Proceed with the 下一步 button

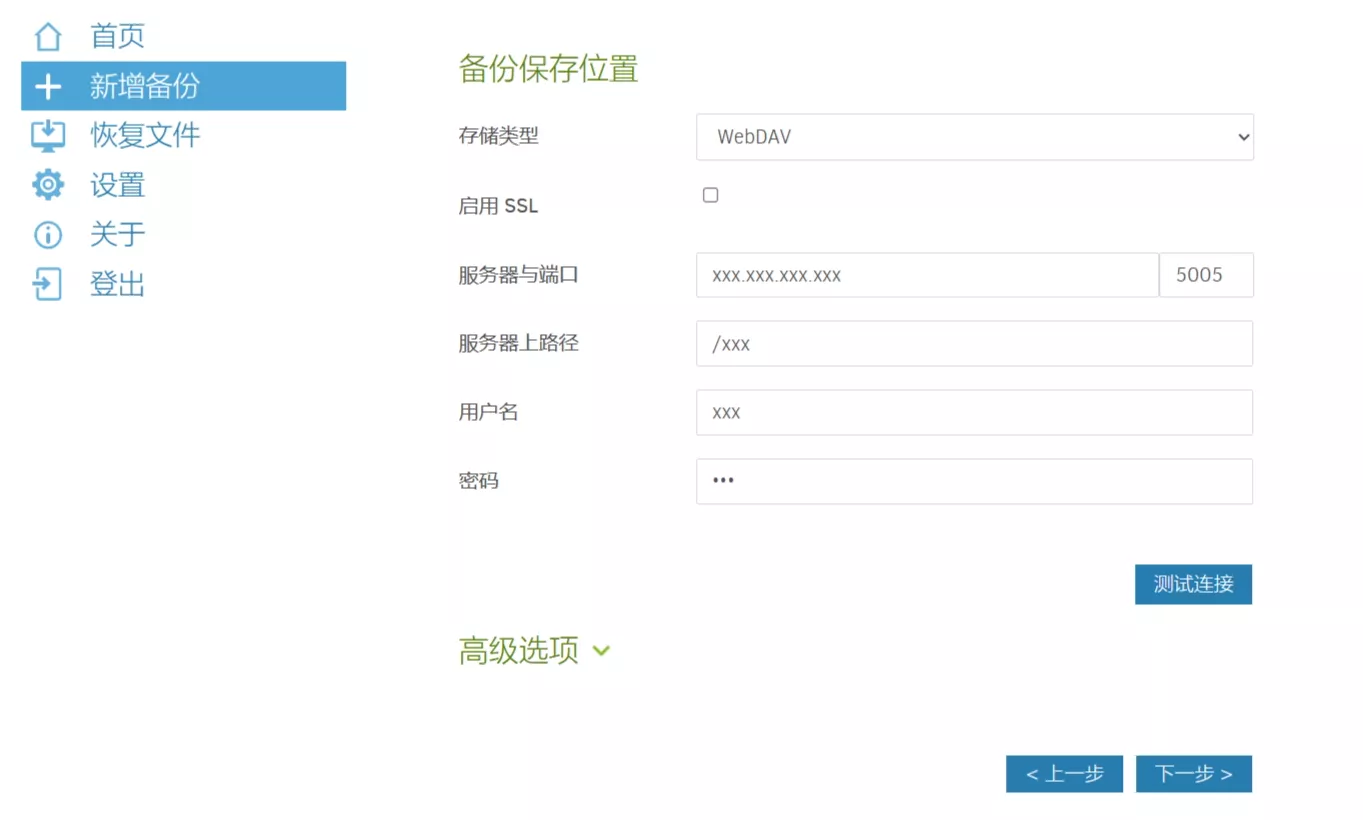coord(1193,774)
